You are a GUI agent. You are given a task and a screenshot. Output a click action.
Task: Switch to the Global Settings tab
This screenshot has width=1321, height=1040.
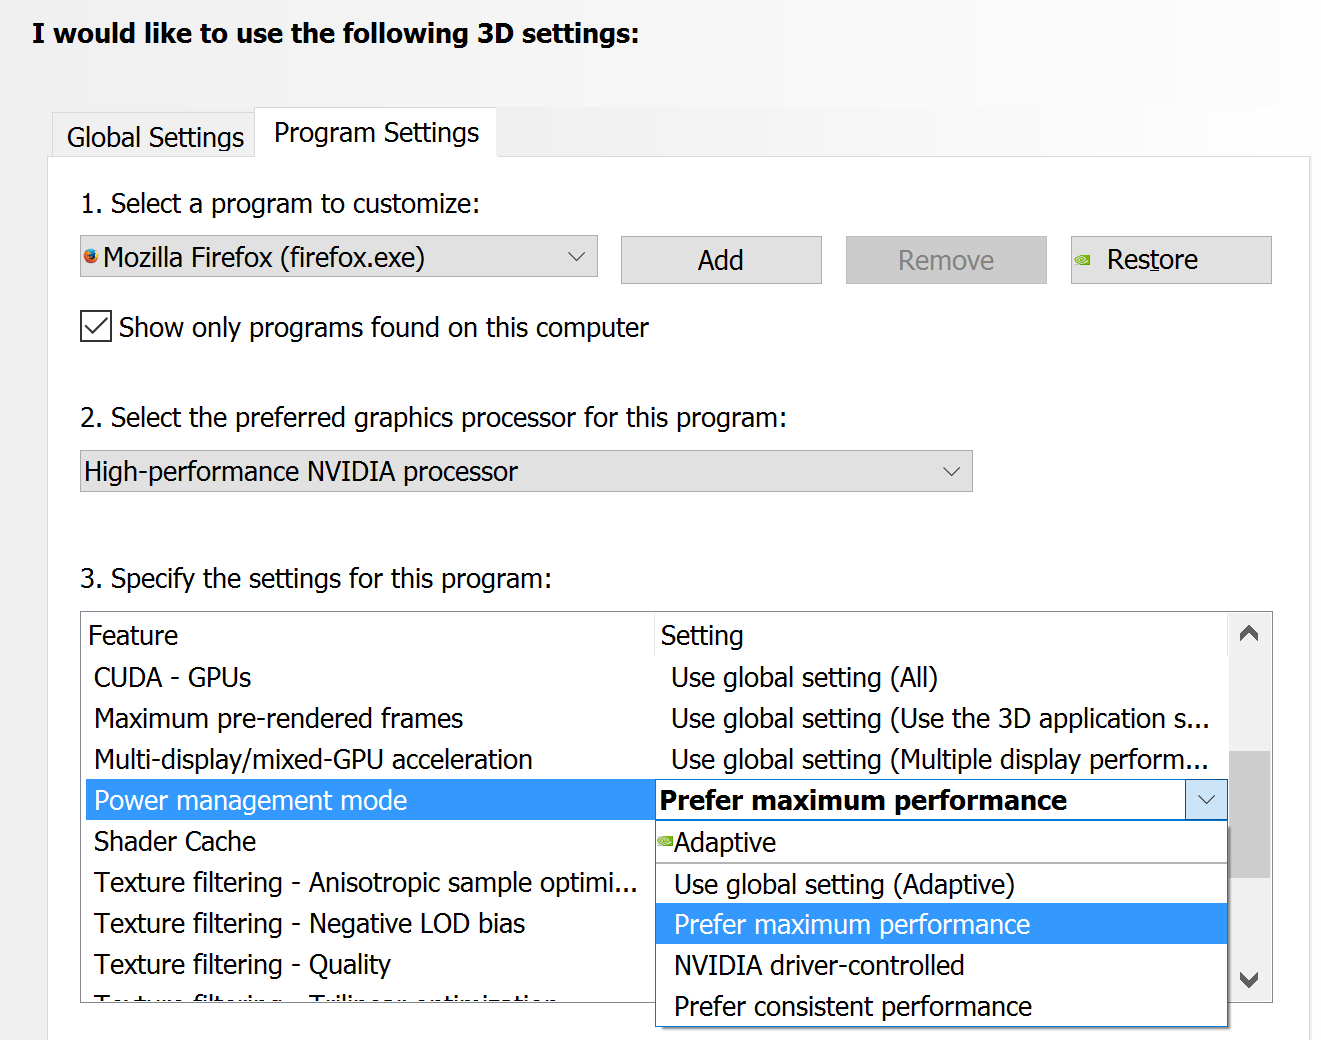[155, 137]
